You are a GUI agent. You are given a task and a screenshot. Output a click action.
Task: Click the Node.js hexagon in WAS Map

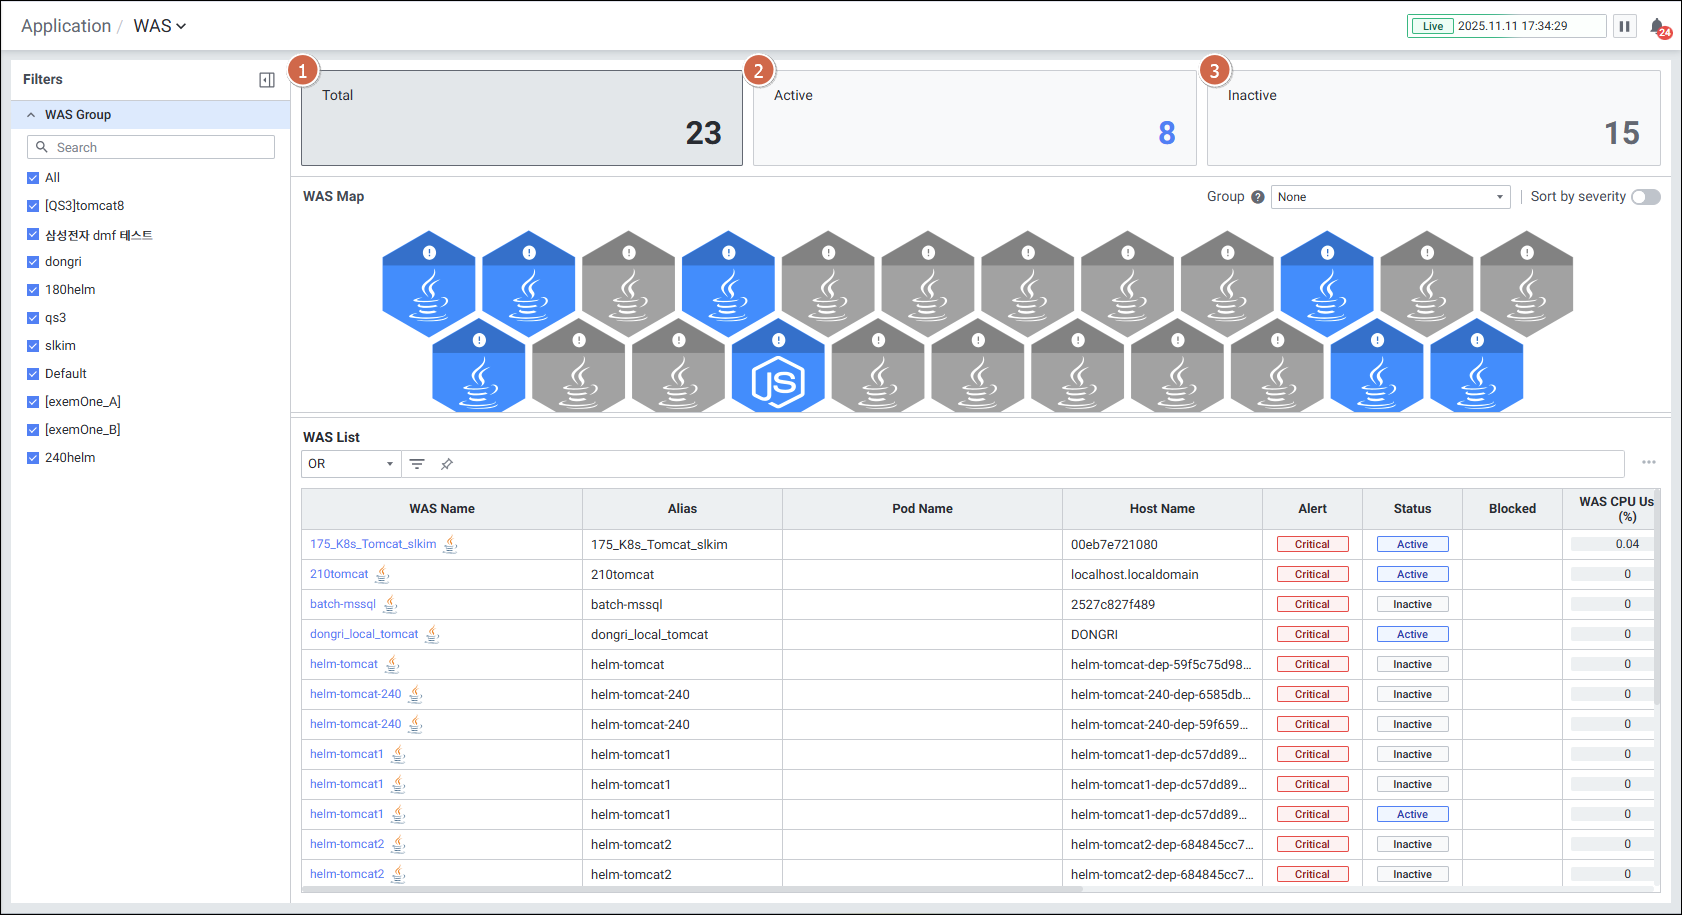click(x=778, y=368)
